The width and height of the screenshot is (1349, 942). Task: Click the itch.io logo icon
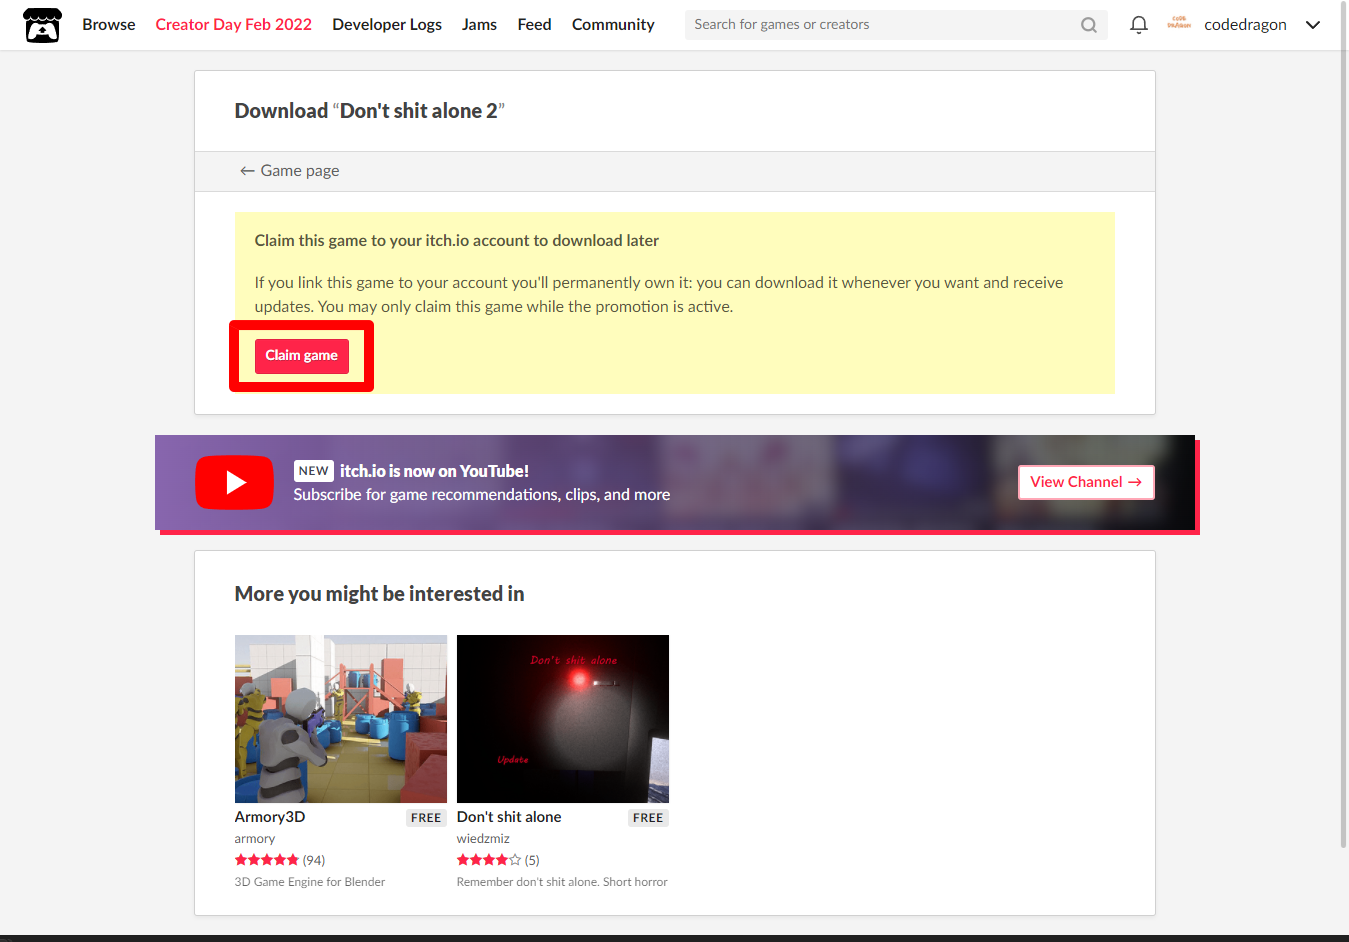tap(42, 25)
